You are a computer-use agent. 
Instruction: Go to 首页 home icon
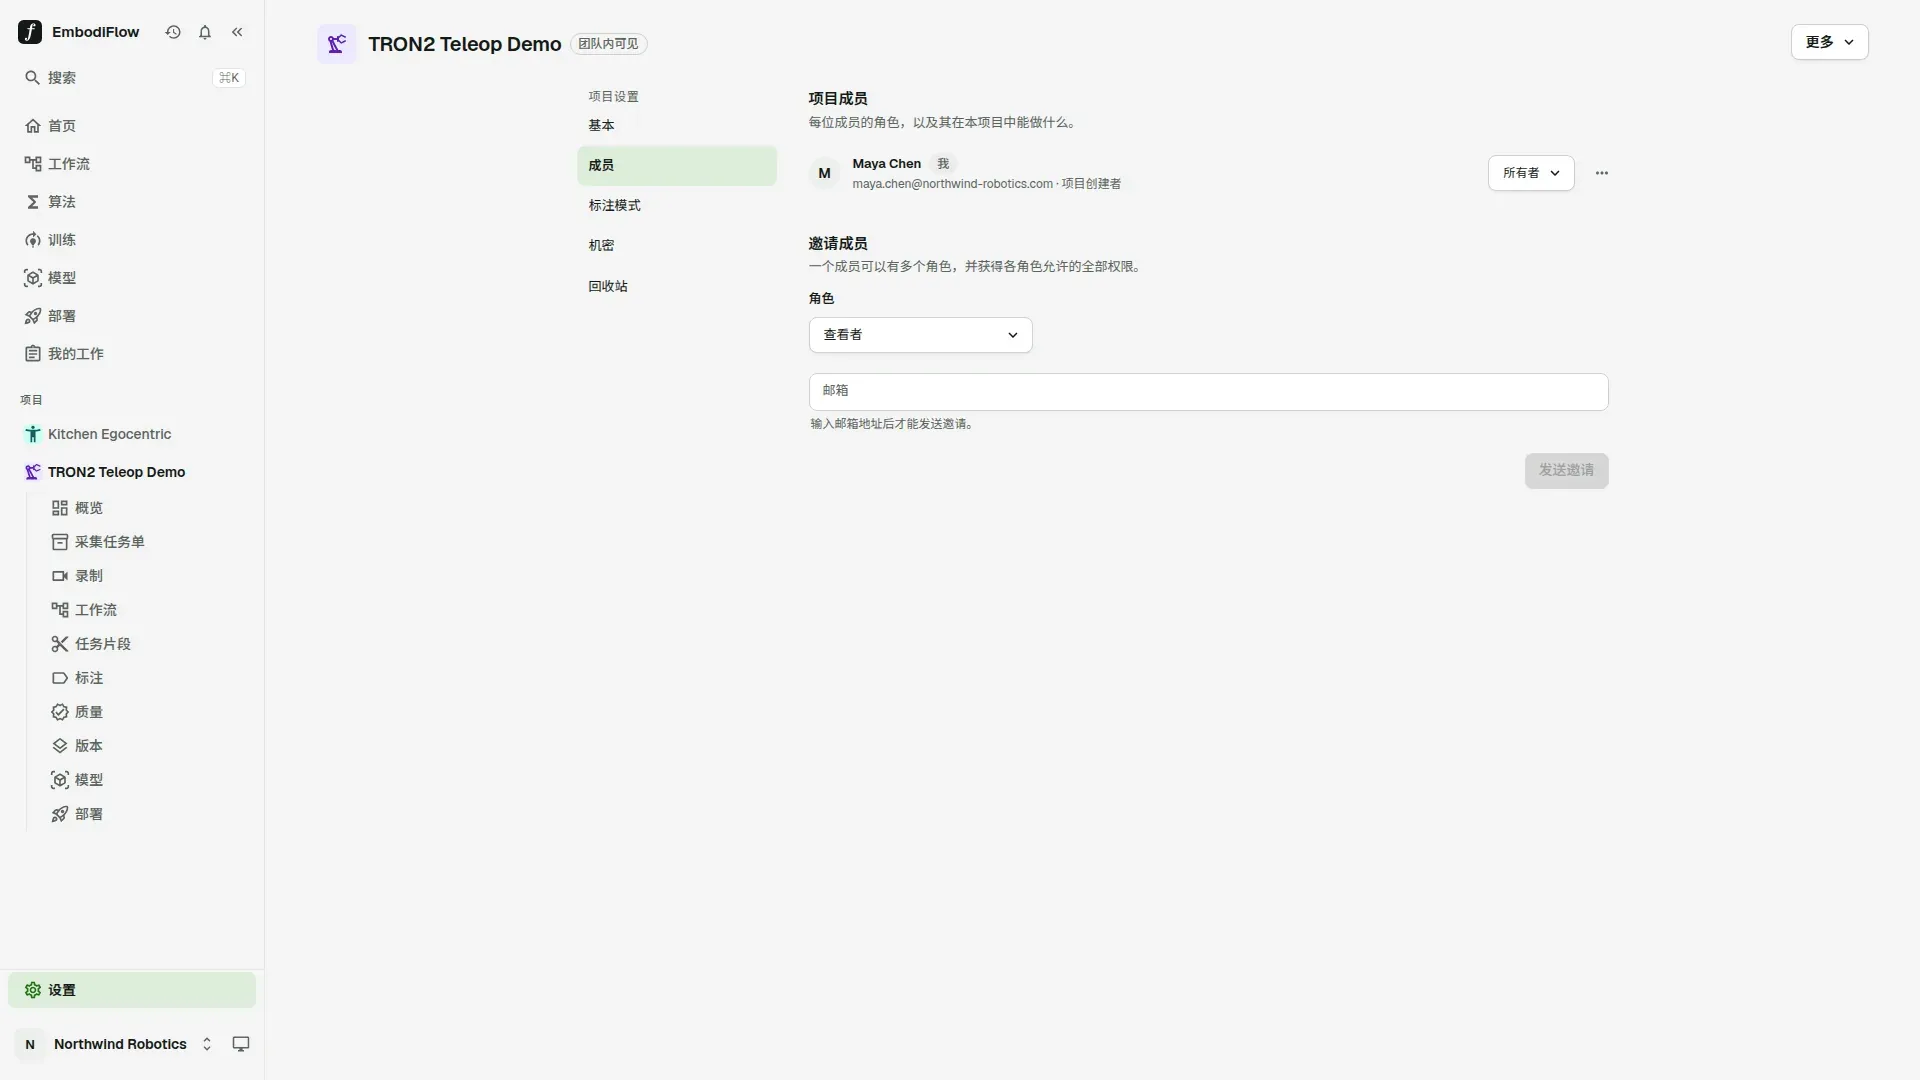[x=33, y=126]
